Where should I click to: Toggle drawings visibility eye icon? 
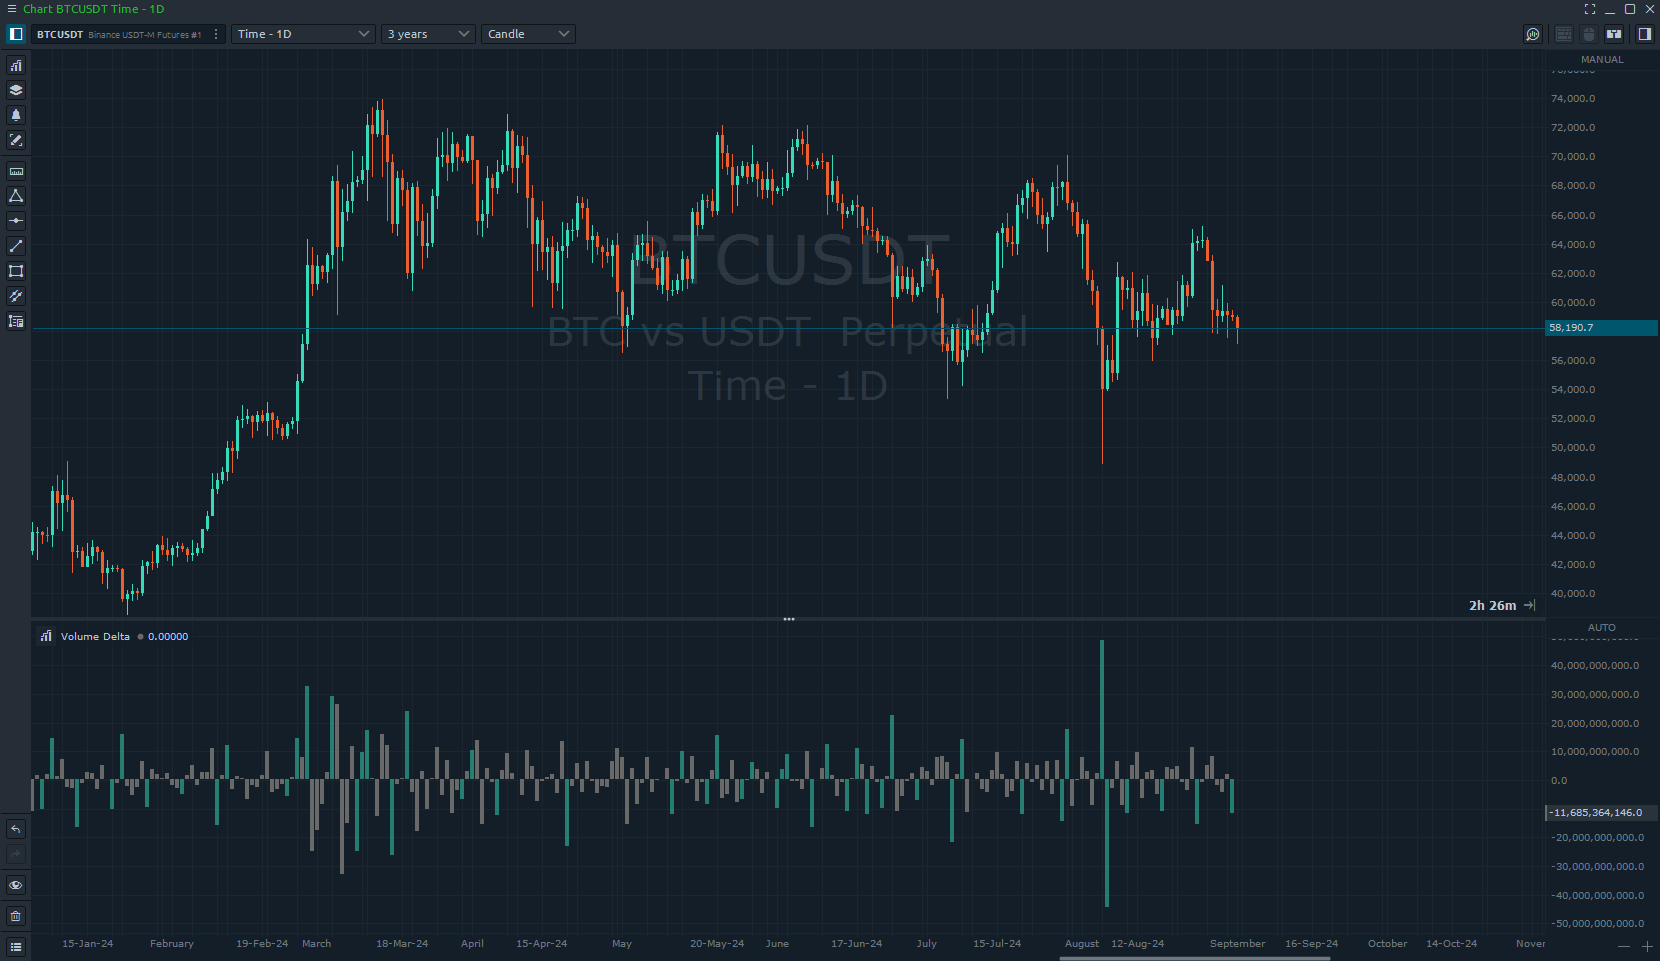click(x=16, y=885)
